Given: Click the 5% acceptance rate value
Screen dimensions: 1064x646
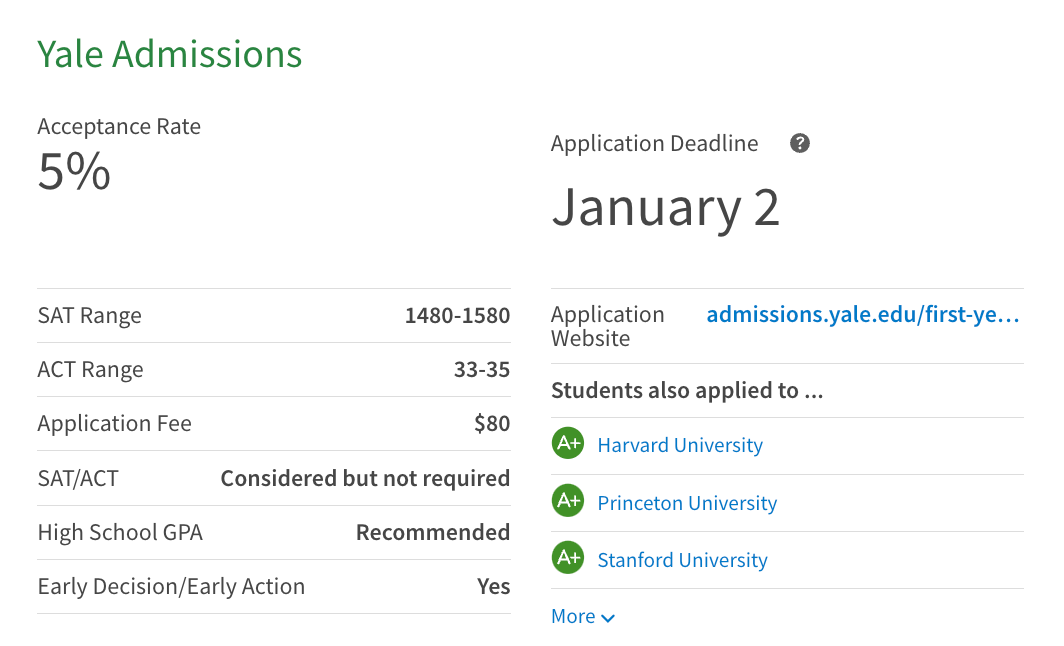Looking at the screenshot, I should click(x=74, y=172).
